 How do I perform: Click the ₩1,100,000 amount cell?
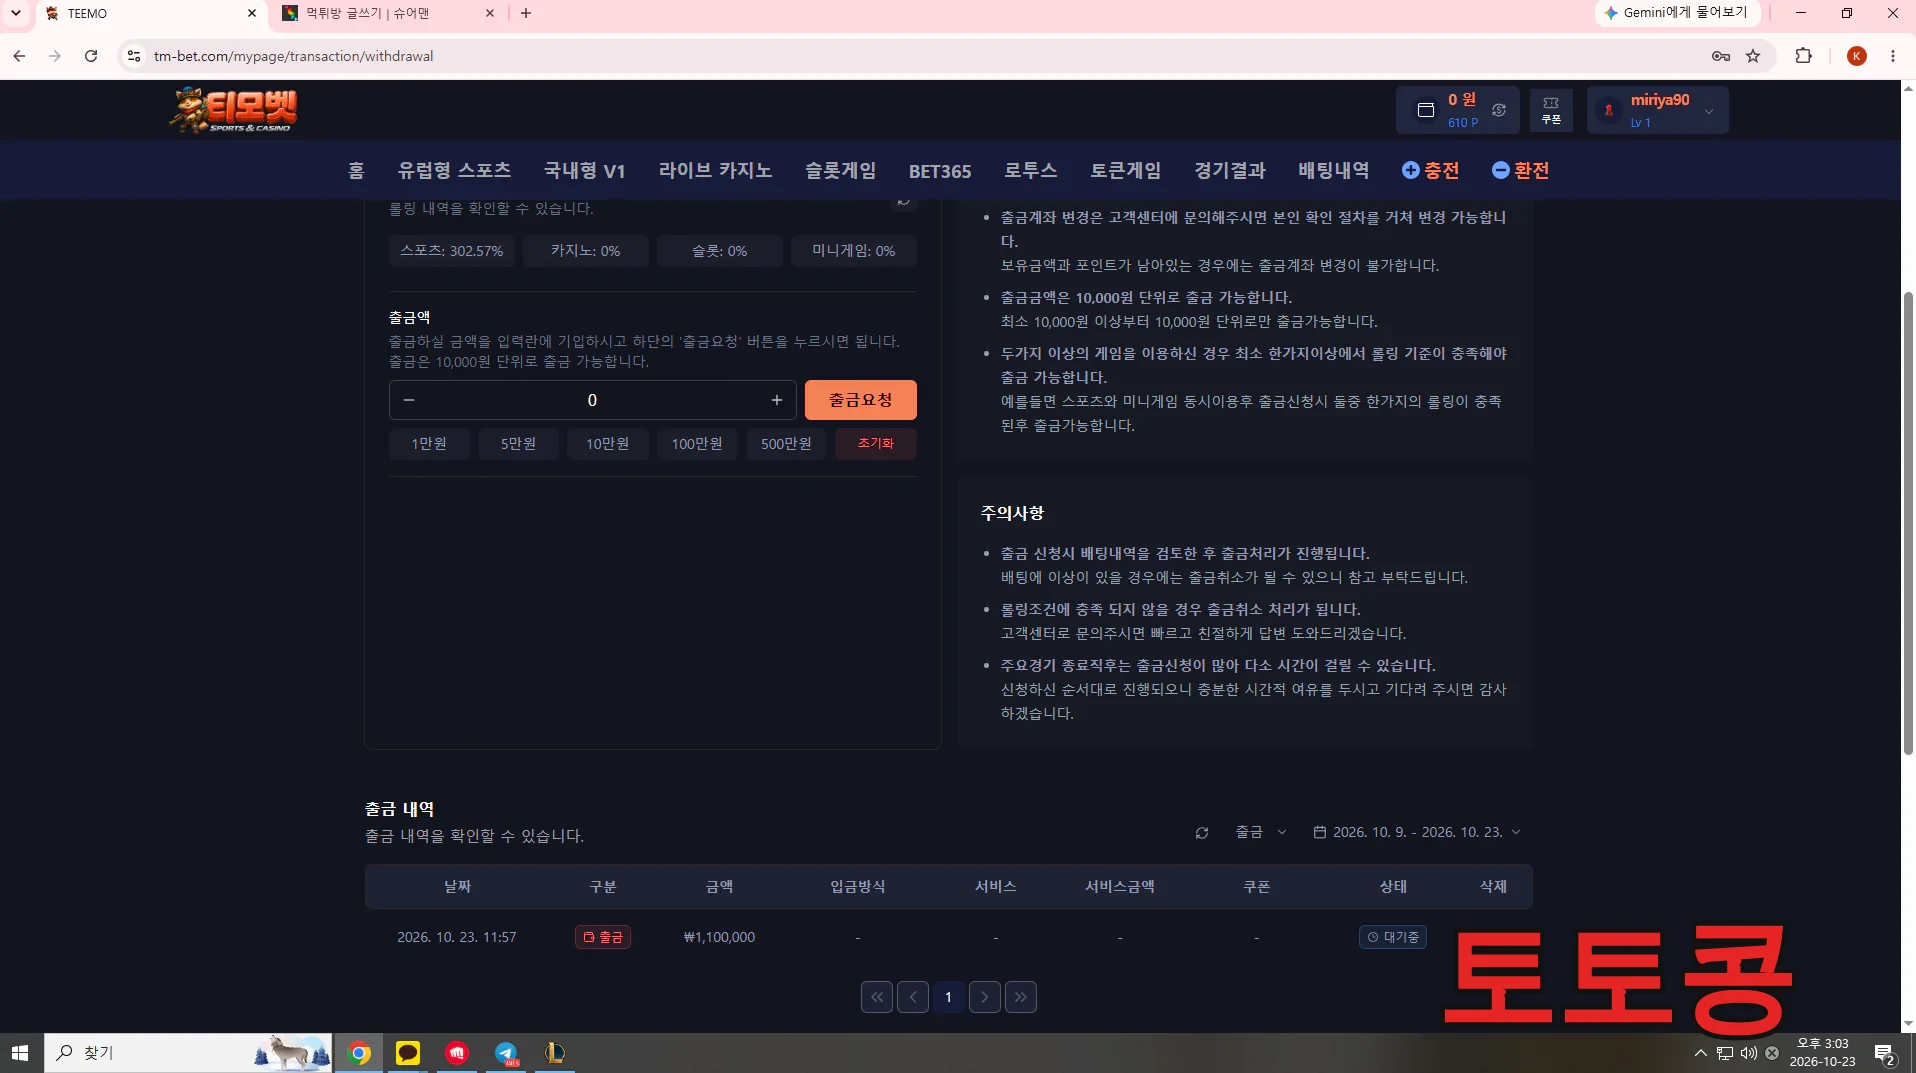719,937
